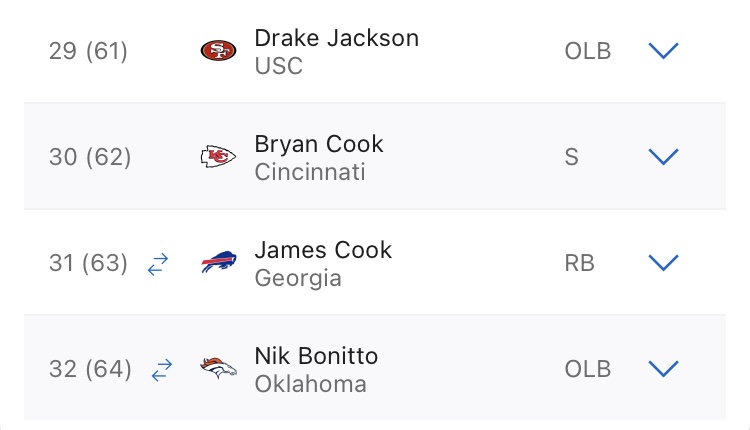Screen dimensions: 750x430
Task: Click trade arrows icon beside pick 32 (64)
Action: pyautogui.click(x=161, y=370)
